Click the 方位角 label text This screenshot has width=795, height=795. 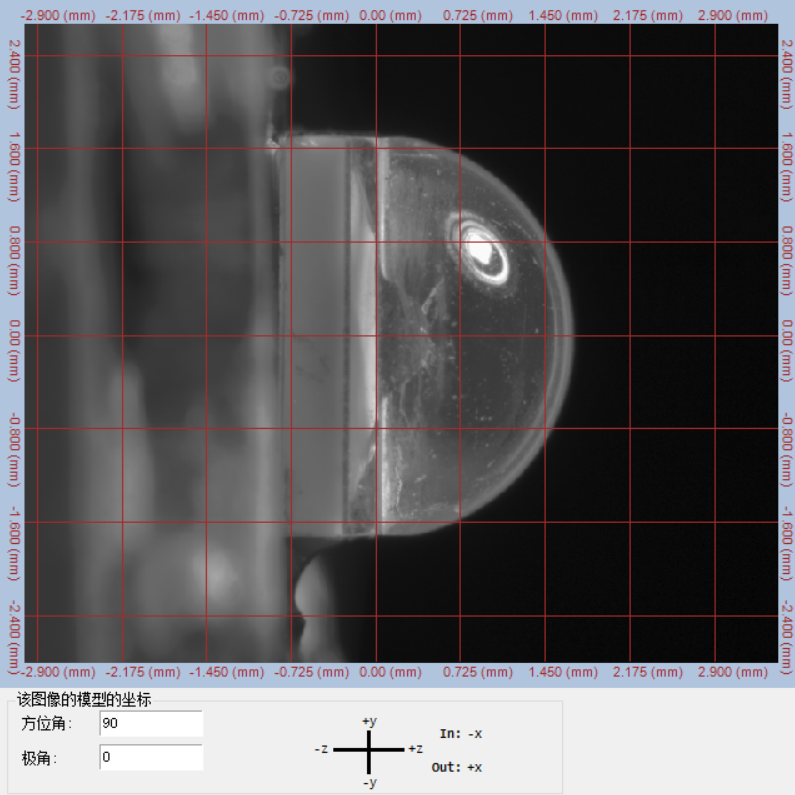point(47,724)
